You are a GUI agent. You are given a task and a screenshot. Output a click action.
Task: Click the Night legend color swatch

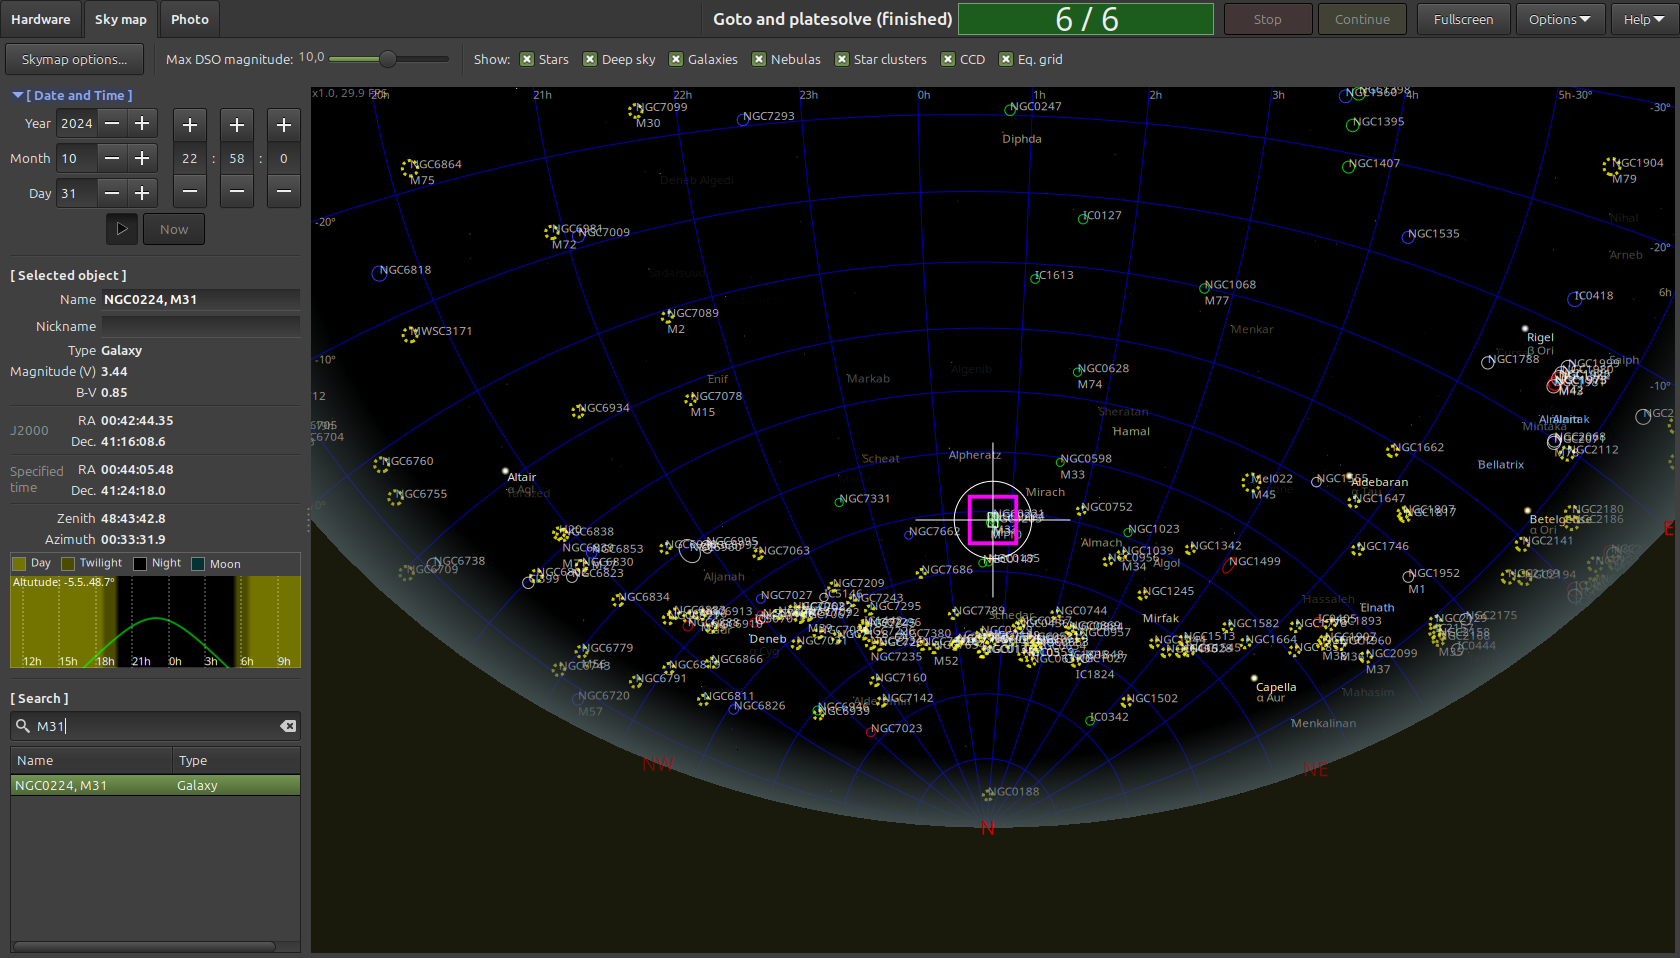tap(140, 563)
